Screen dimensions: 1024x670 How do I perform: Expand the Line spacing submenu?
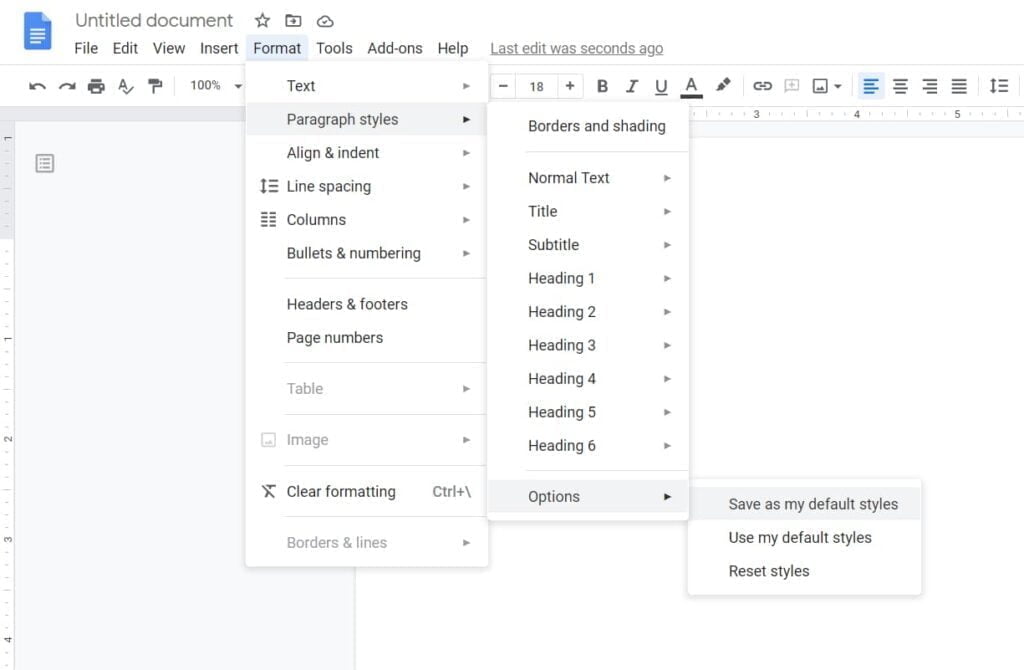point(366,186)
